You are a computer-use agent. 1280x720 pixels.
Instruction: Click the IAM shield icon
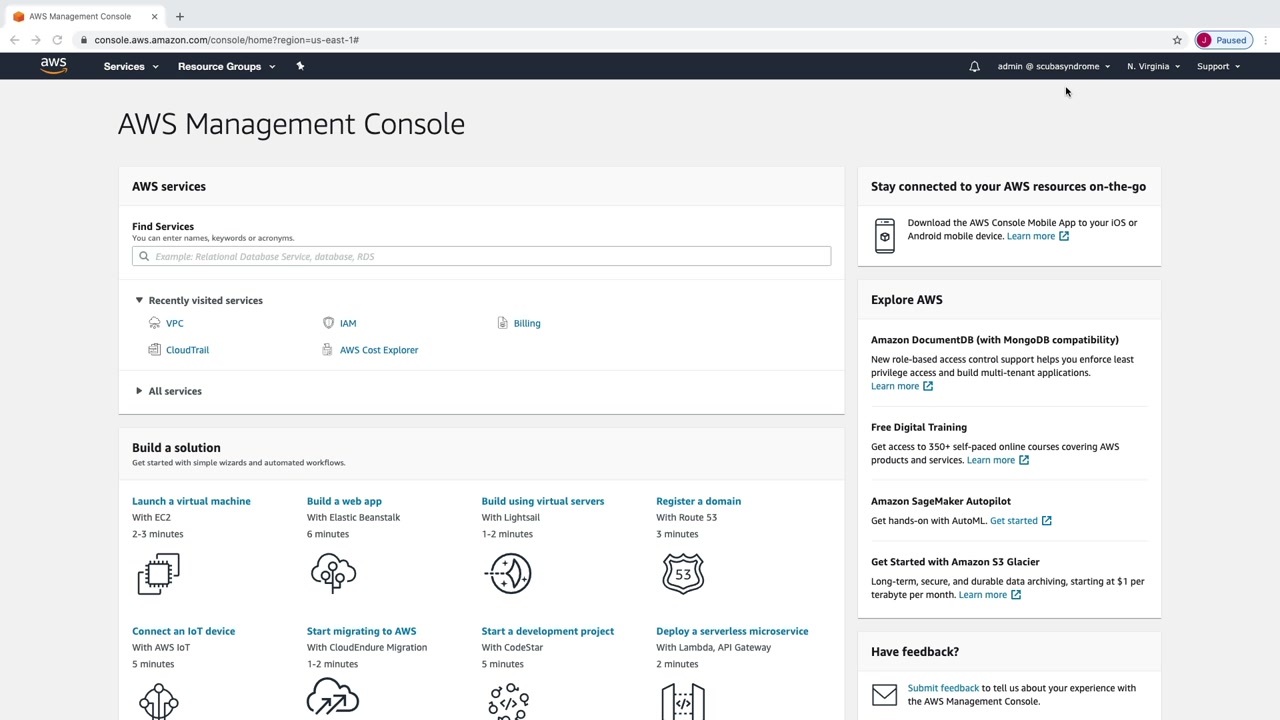pos(328,323)
